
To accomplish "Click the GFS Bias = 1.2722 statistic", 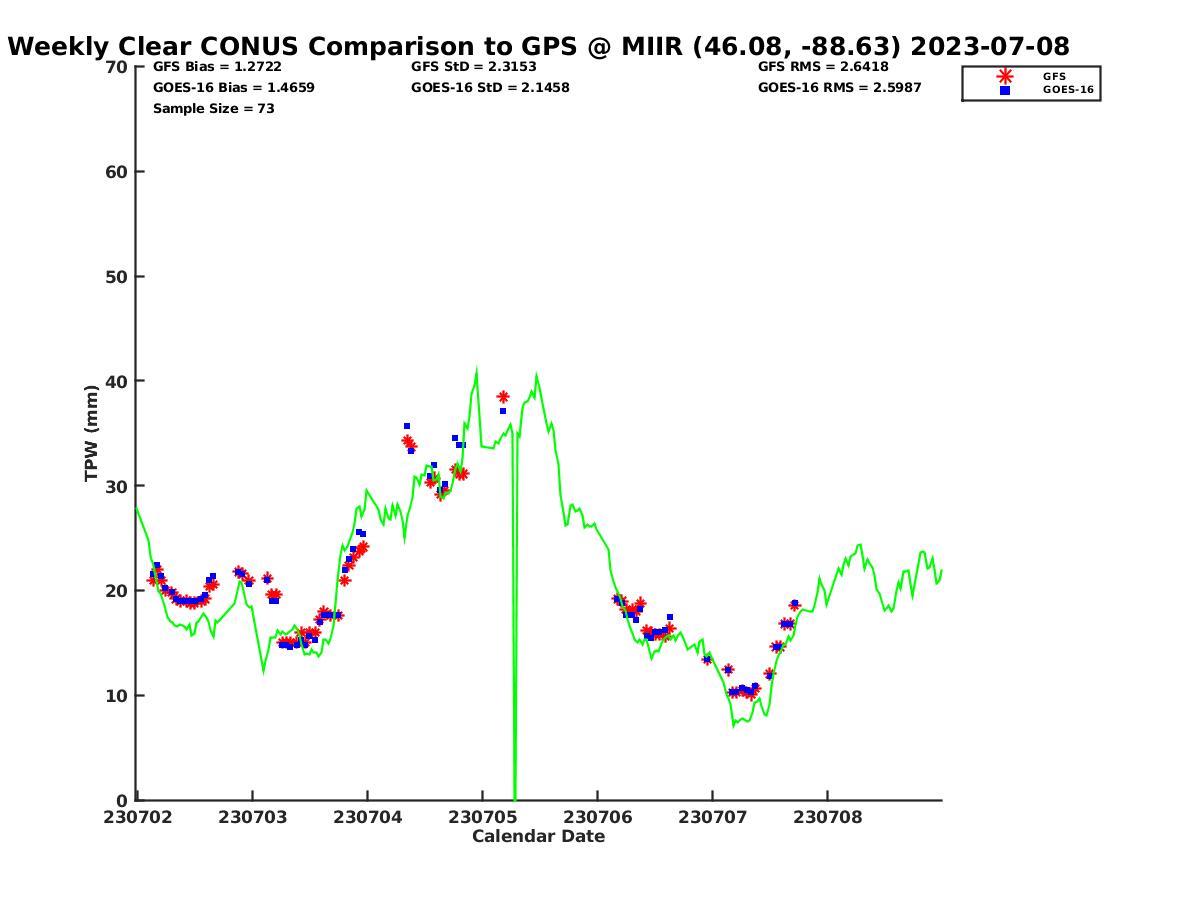I will point(217,67).
